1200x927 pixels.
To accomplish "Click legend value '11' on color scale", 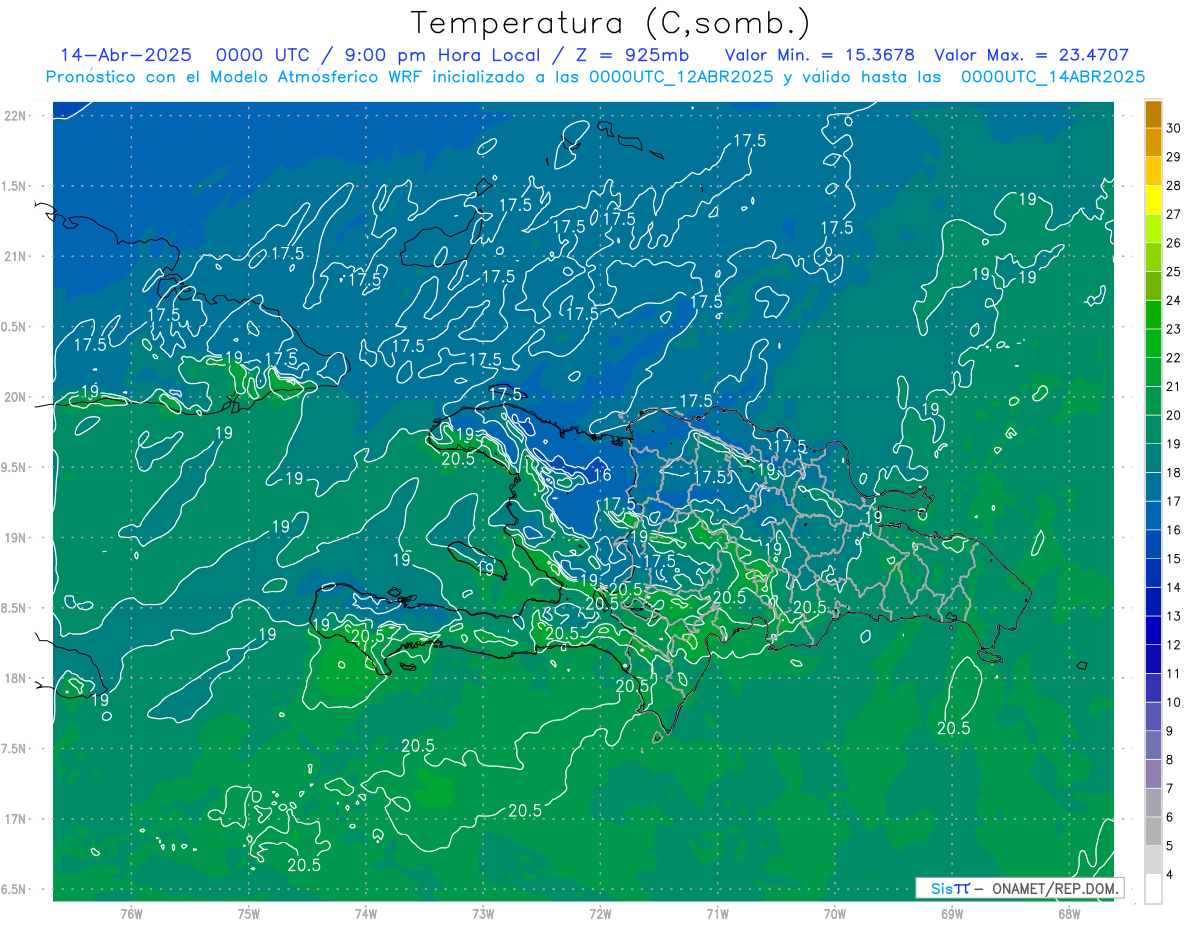I will (1174, 674).
